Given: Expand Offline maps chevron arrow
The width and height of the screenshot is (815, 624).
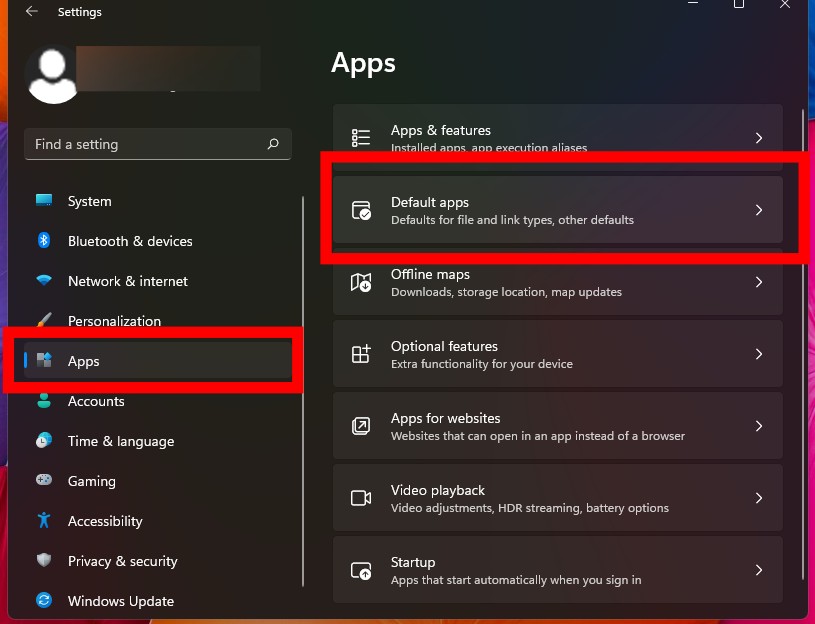Looking at the screenshot, I should pyautogui.click(x=759, y=282).
